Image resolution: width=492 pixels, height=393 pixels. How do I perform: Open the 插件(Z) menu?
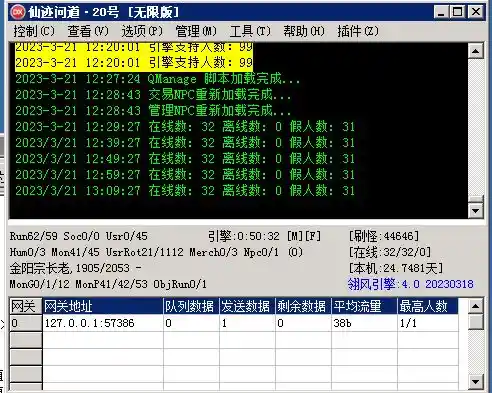point(358,31)
